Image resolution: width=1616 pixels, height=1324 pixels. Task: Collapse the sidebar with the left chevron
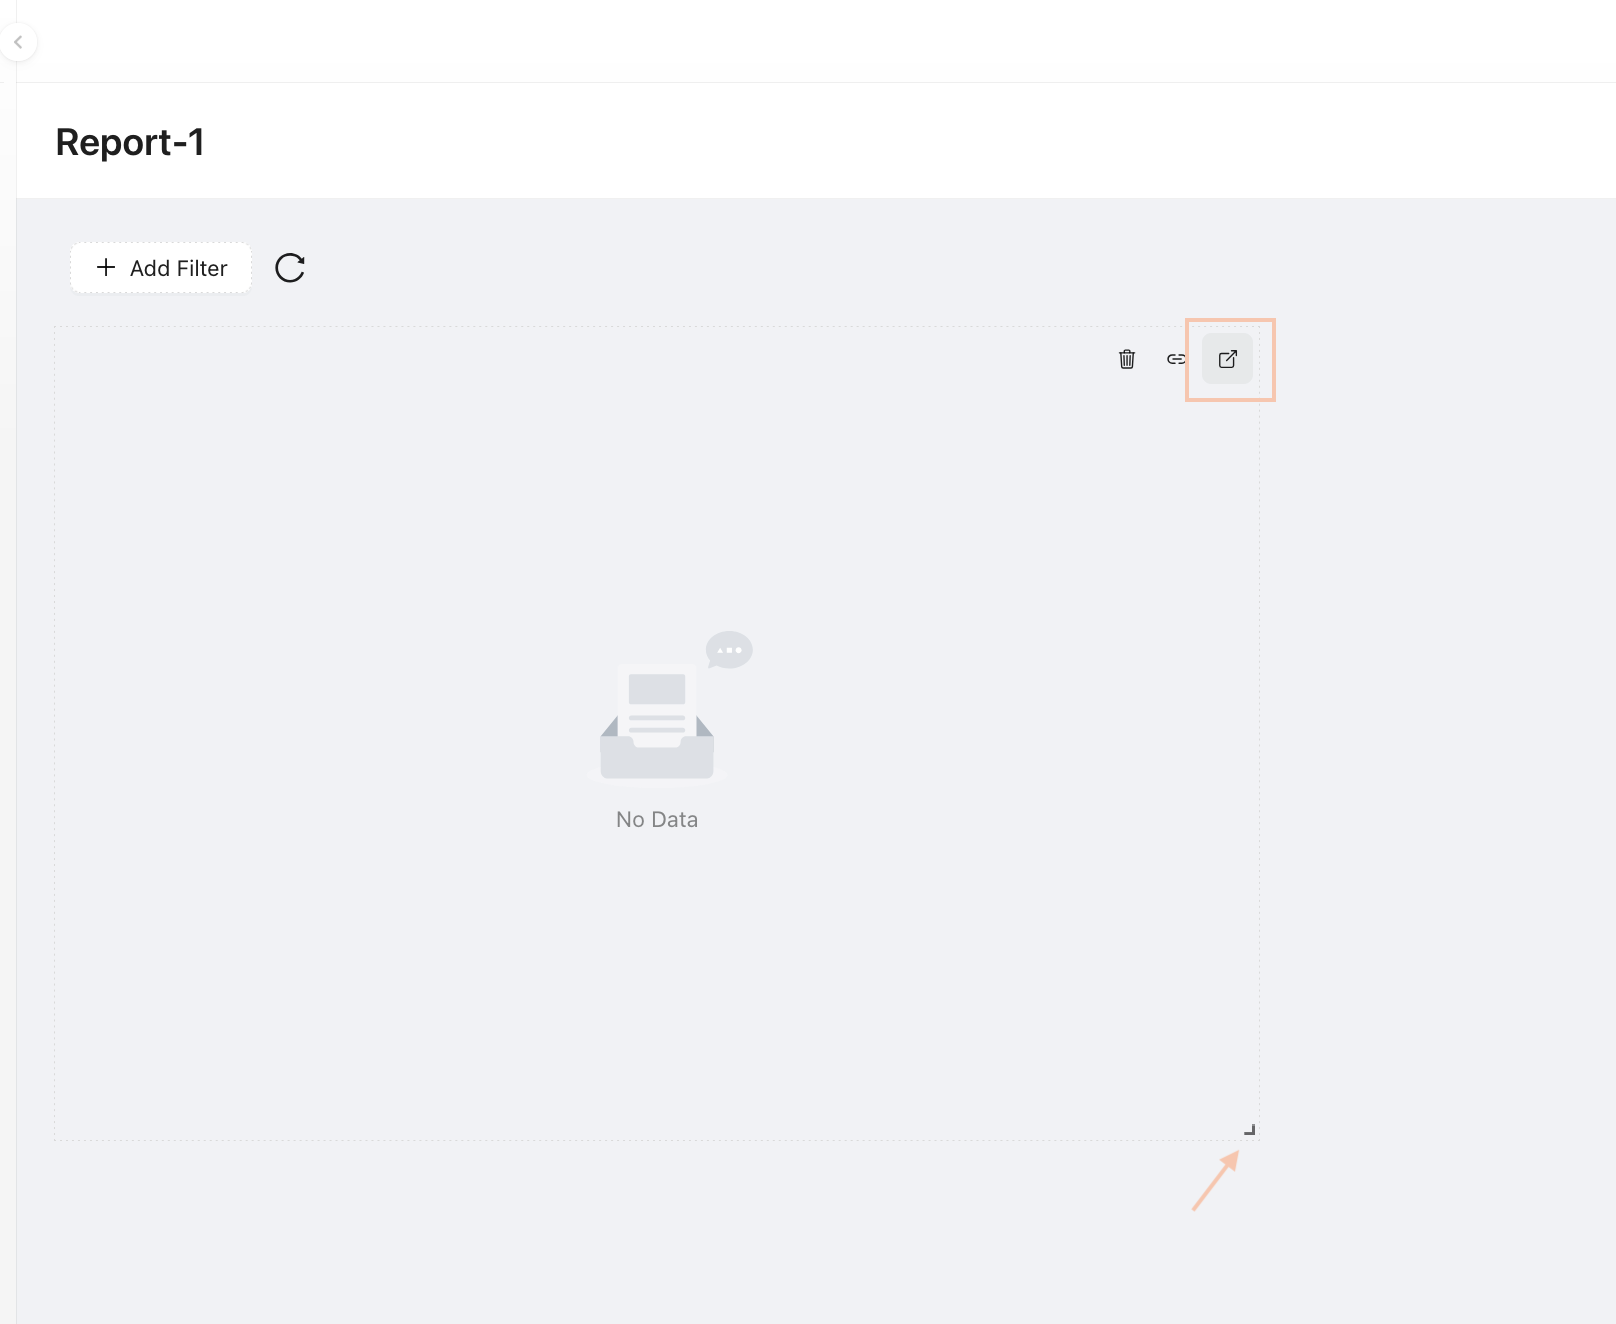18,42
